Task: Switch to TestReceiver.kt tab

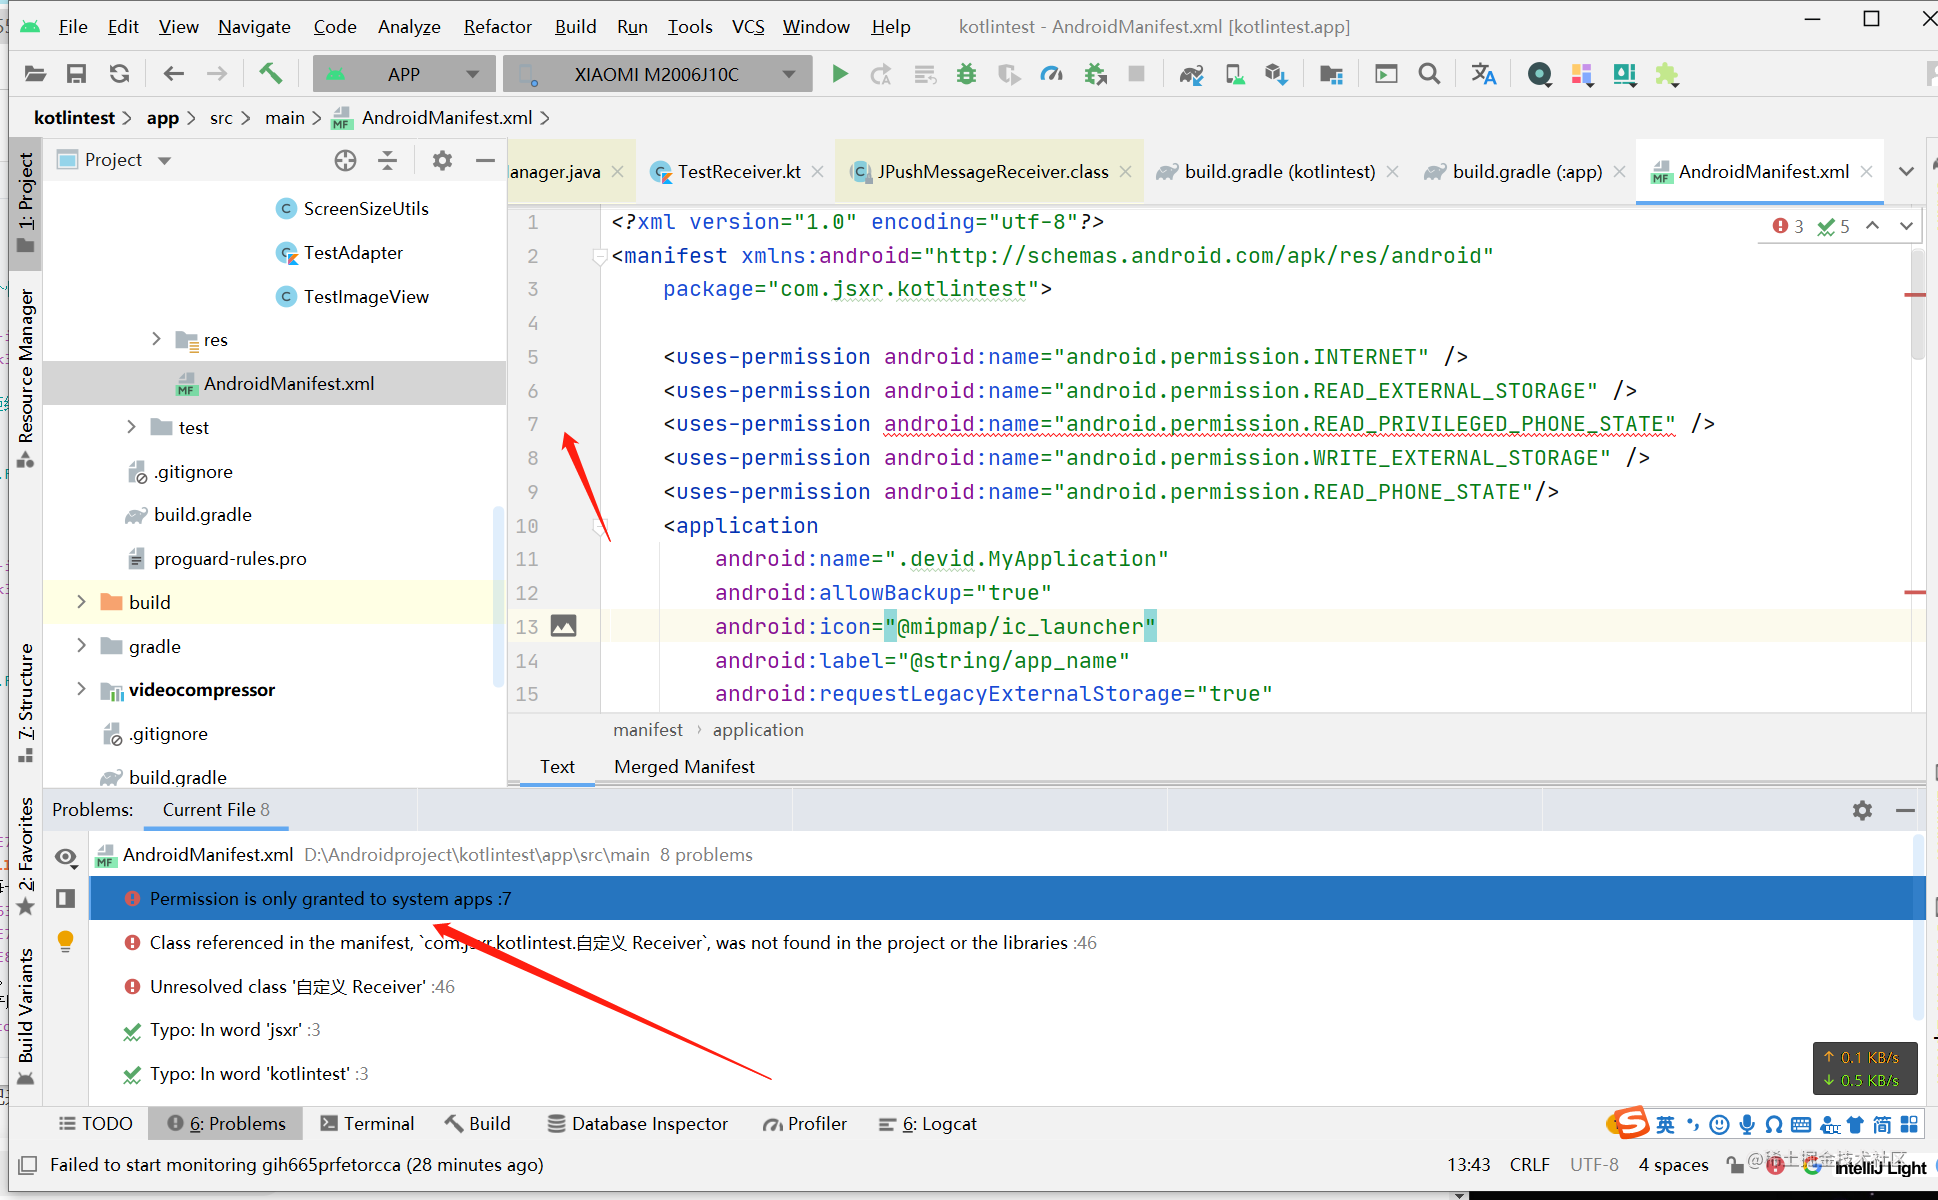Action: tap(738, 172)
